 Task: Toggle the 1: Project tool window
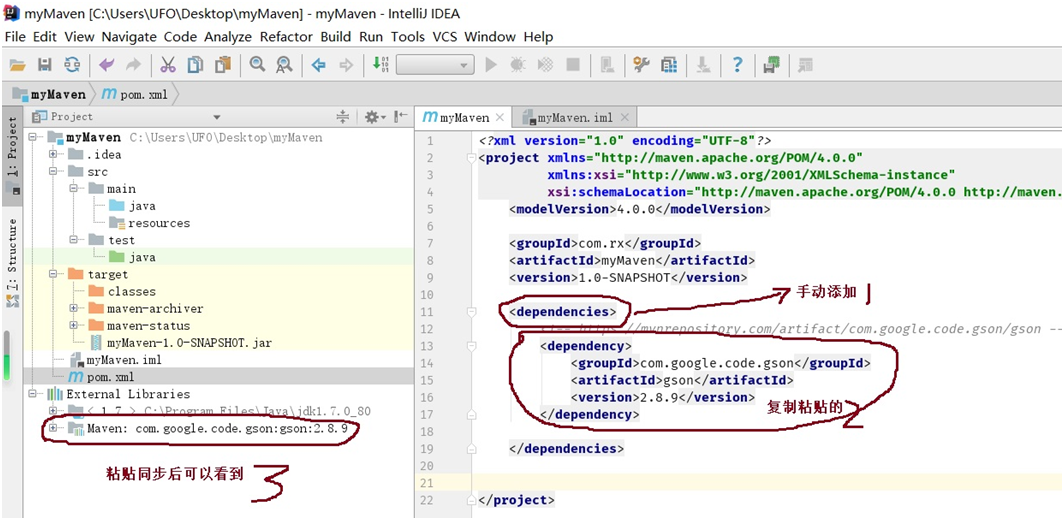[12, 155]
